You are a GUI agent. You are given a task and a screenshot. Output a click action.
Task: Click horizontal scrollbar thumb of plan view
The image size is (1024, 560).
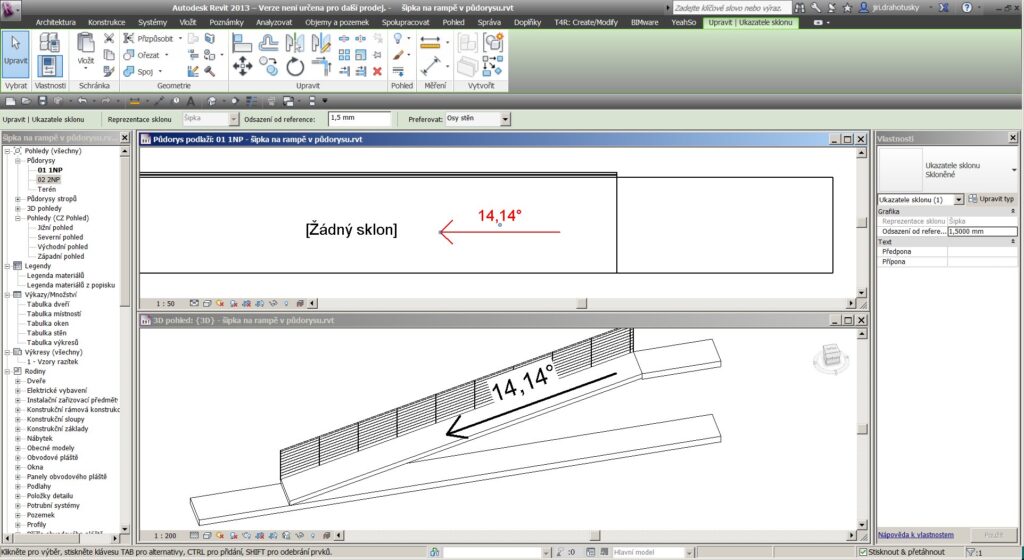581,303
